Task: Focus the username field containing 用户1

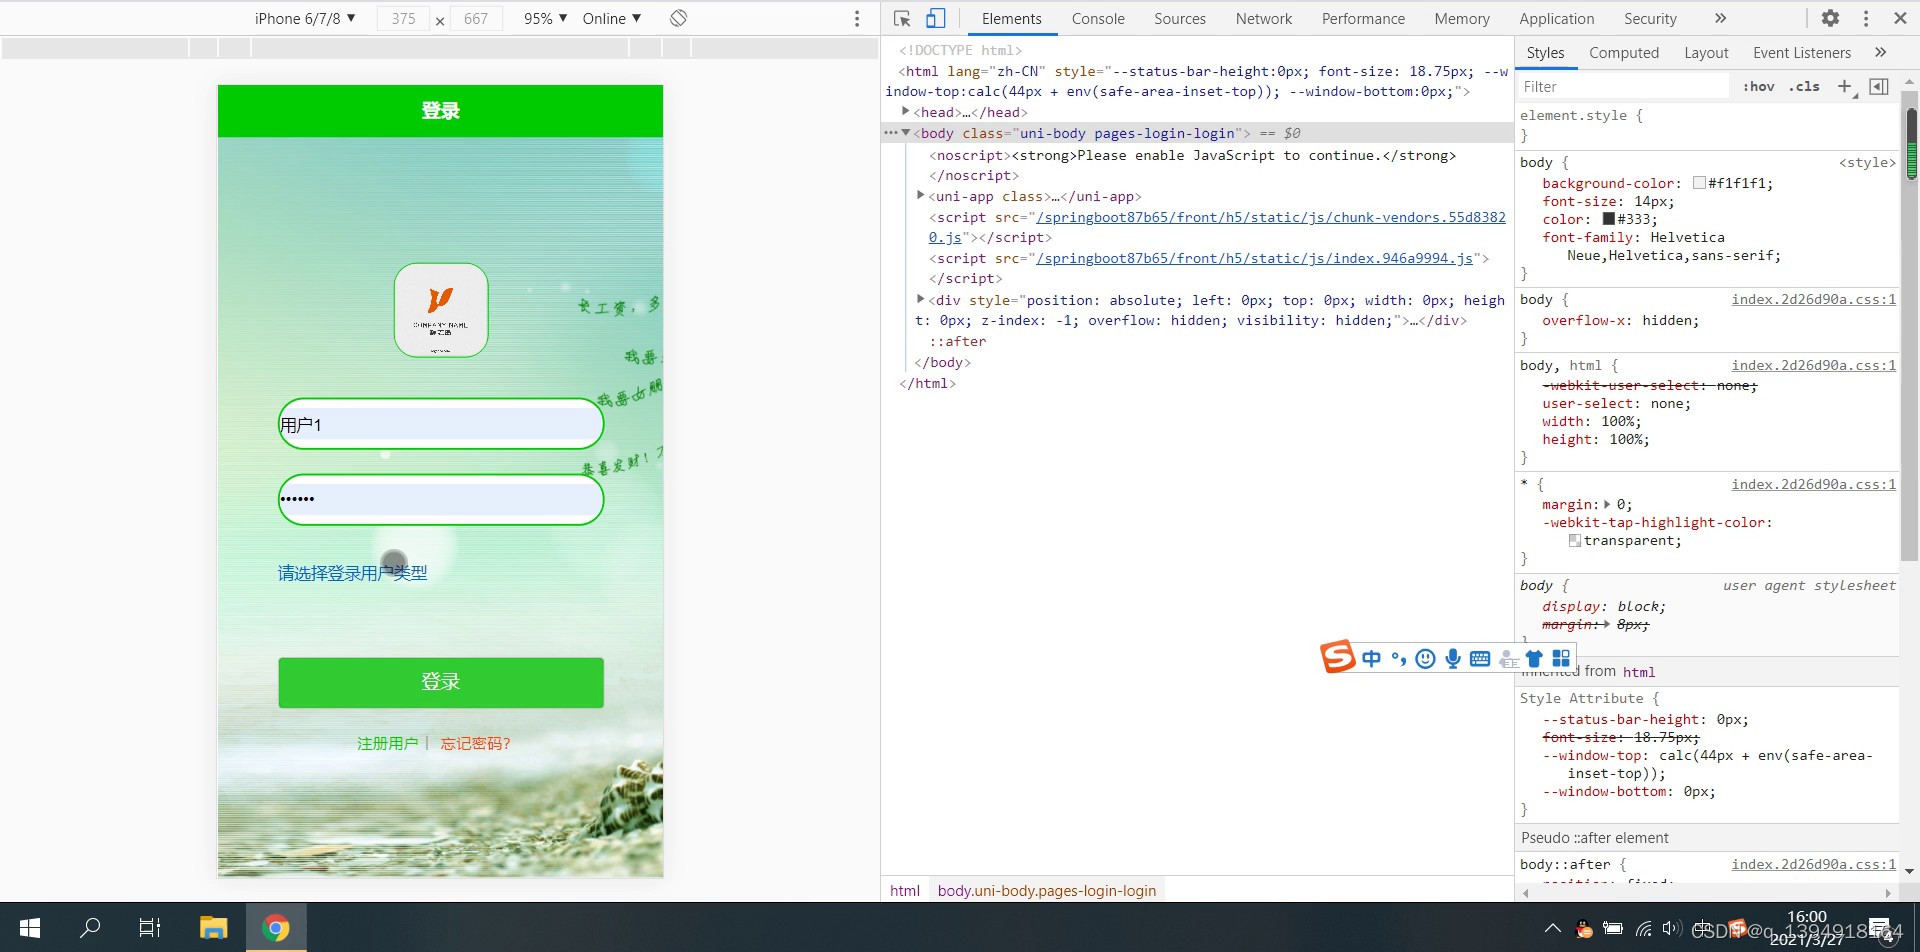Action: [x=441, y=424]
